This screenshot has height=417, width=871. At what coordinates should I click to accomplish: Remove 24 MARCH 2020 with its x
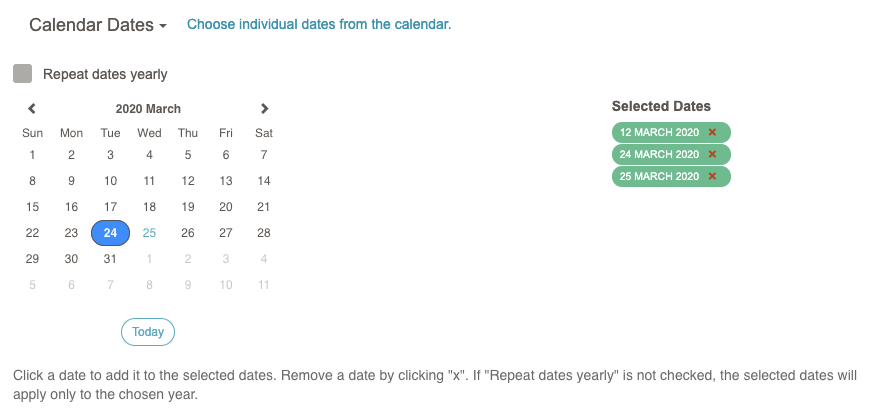point(712,154)
